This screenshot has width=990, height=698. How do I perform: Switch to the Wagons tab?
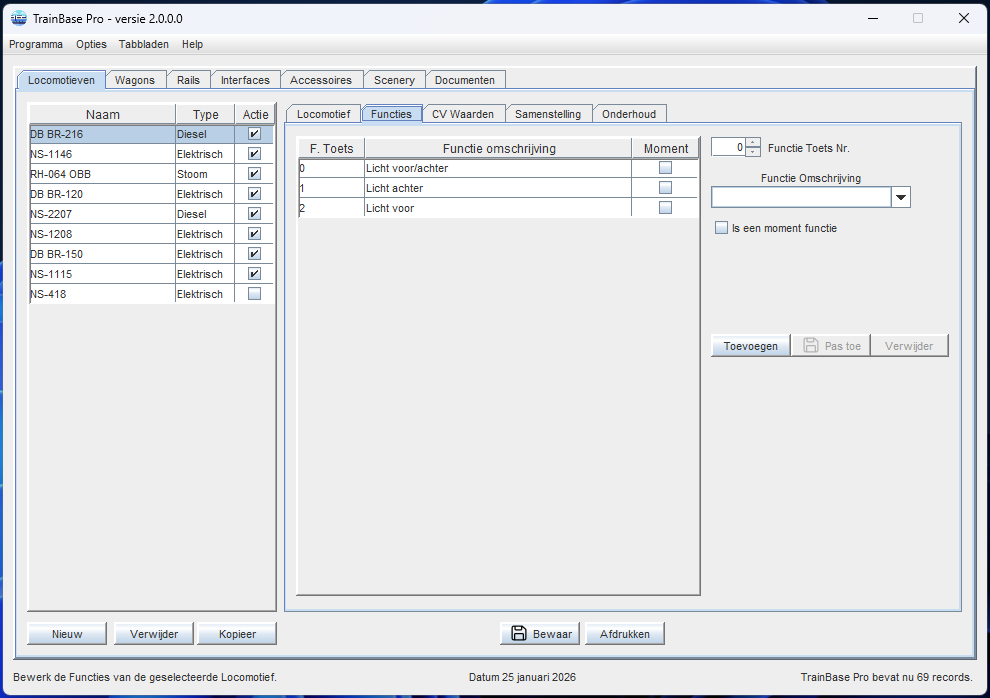click(135, 80)
